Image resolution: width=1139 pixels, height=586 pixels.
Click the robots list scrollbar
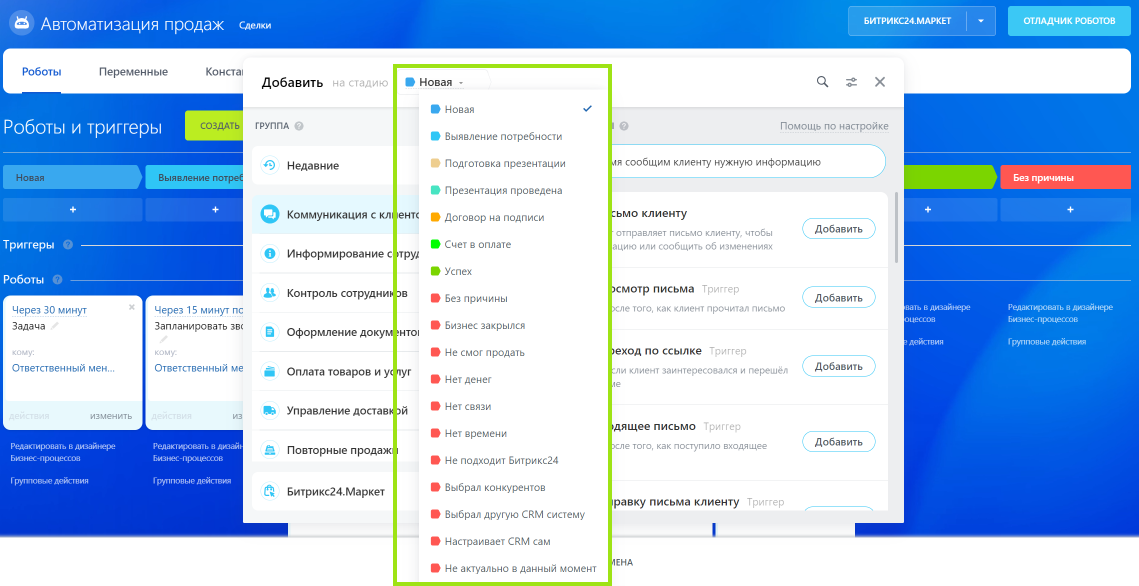tap(896, 227)
